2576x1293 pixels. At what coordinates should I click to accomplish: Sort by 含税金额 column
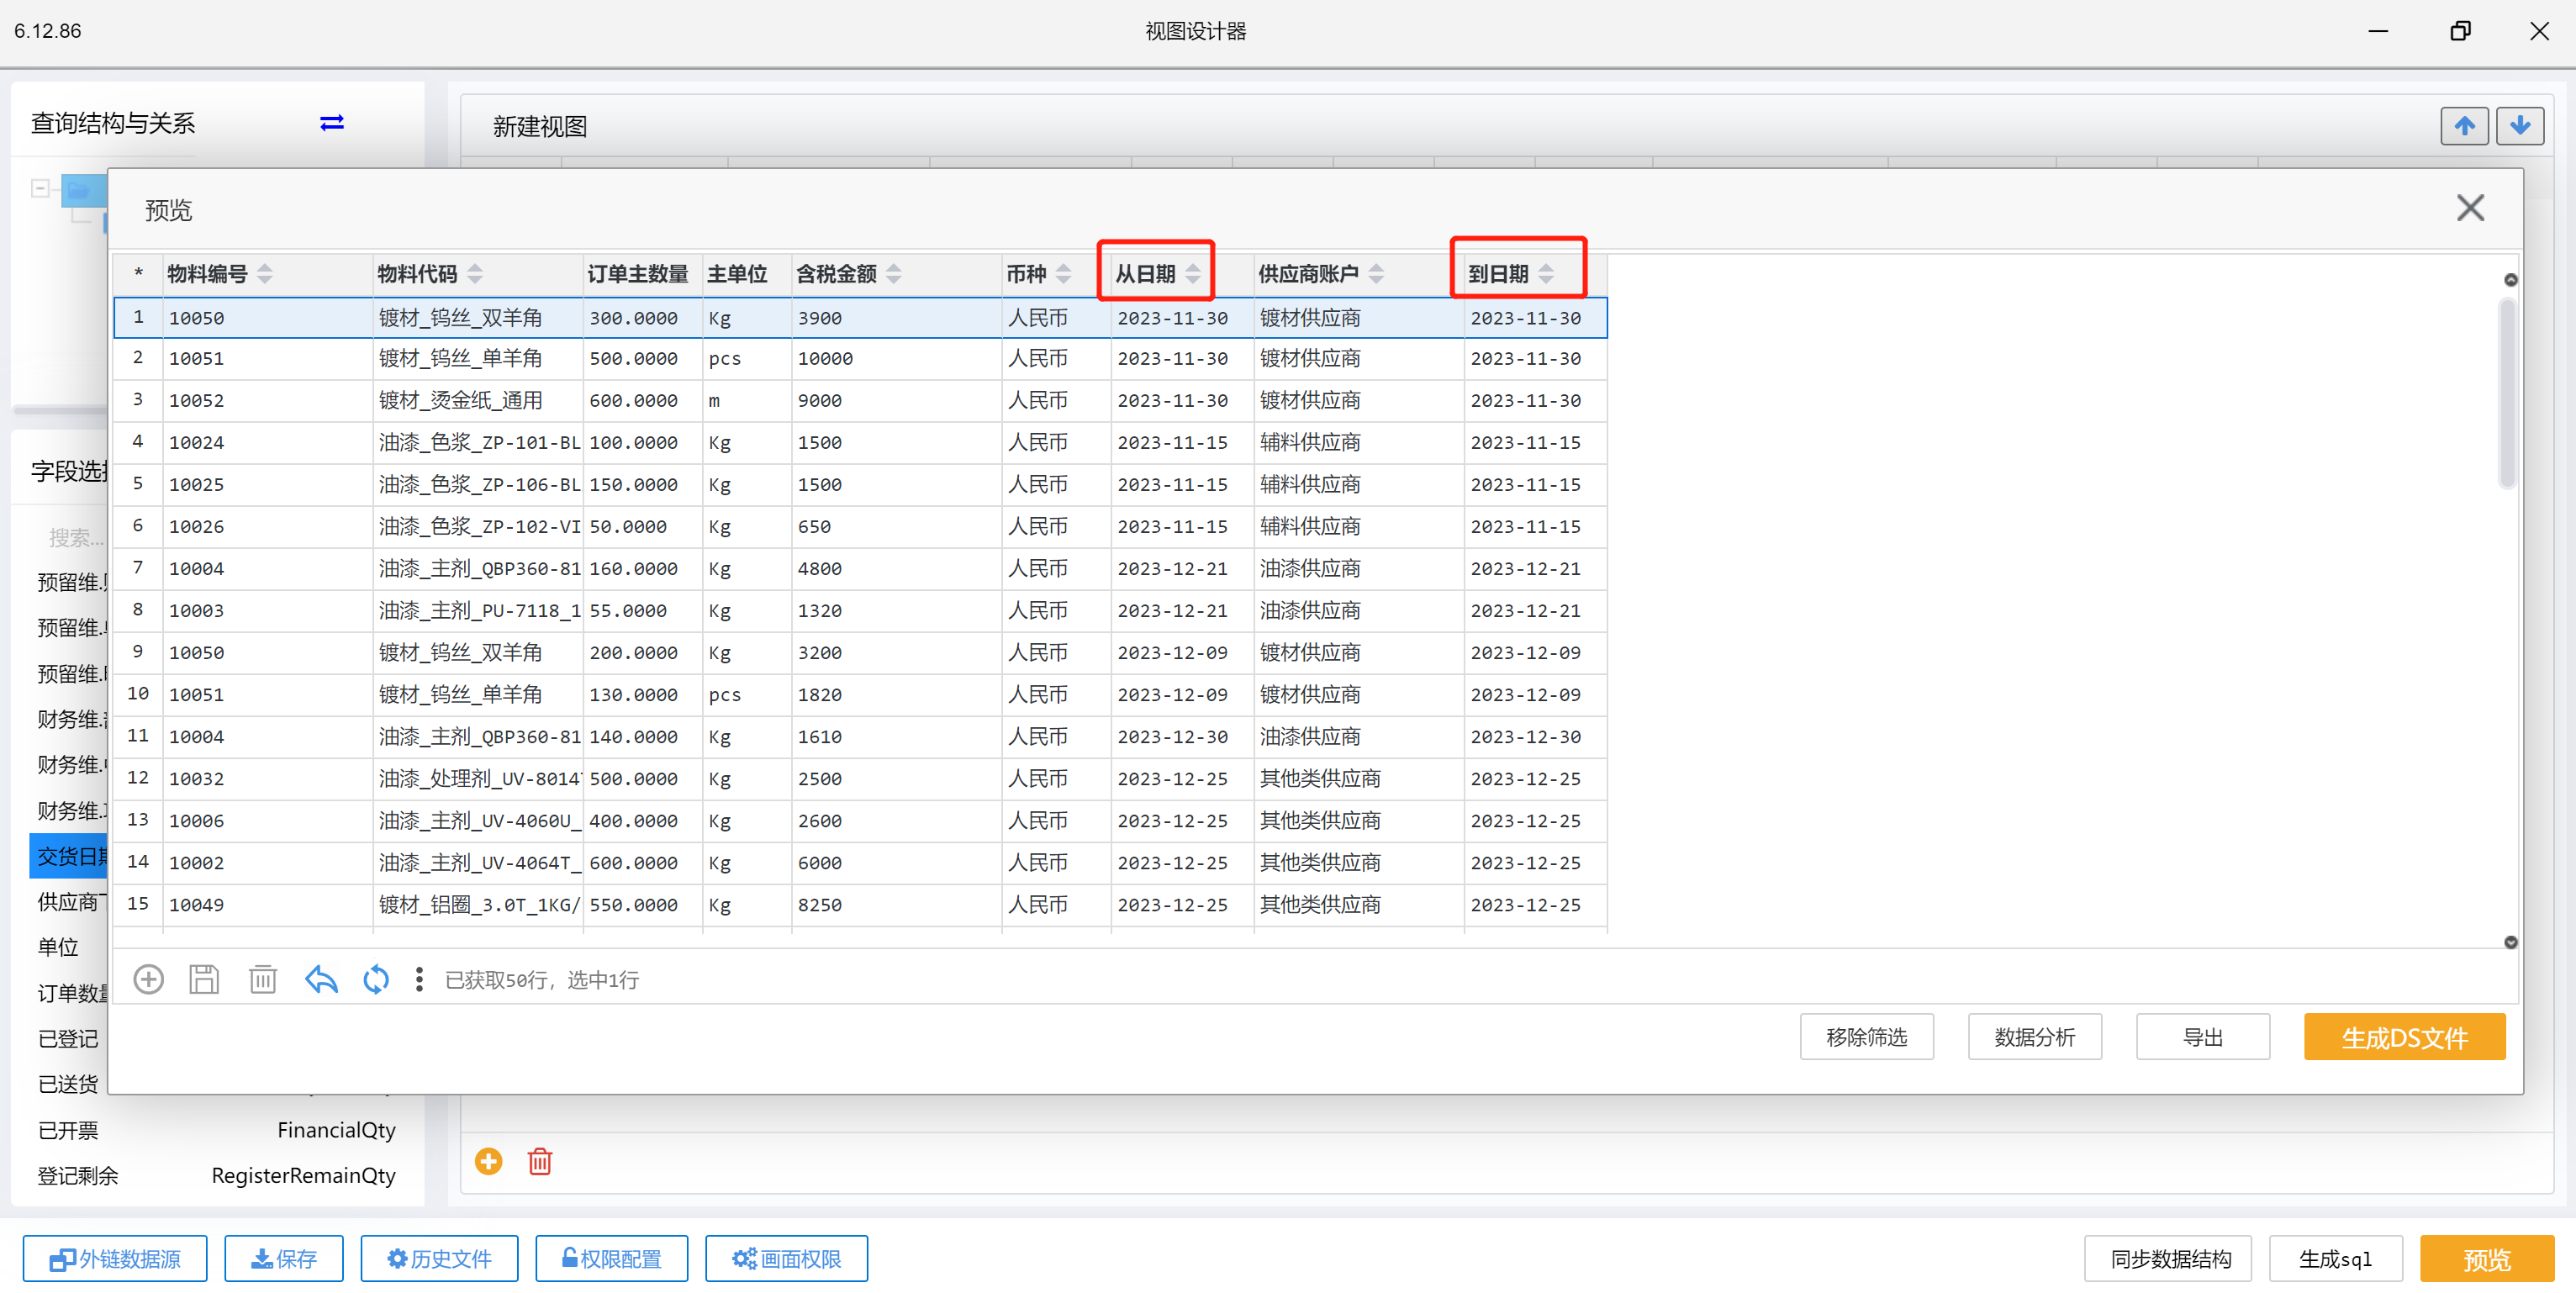click(x=894, y=273)
